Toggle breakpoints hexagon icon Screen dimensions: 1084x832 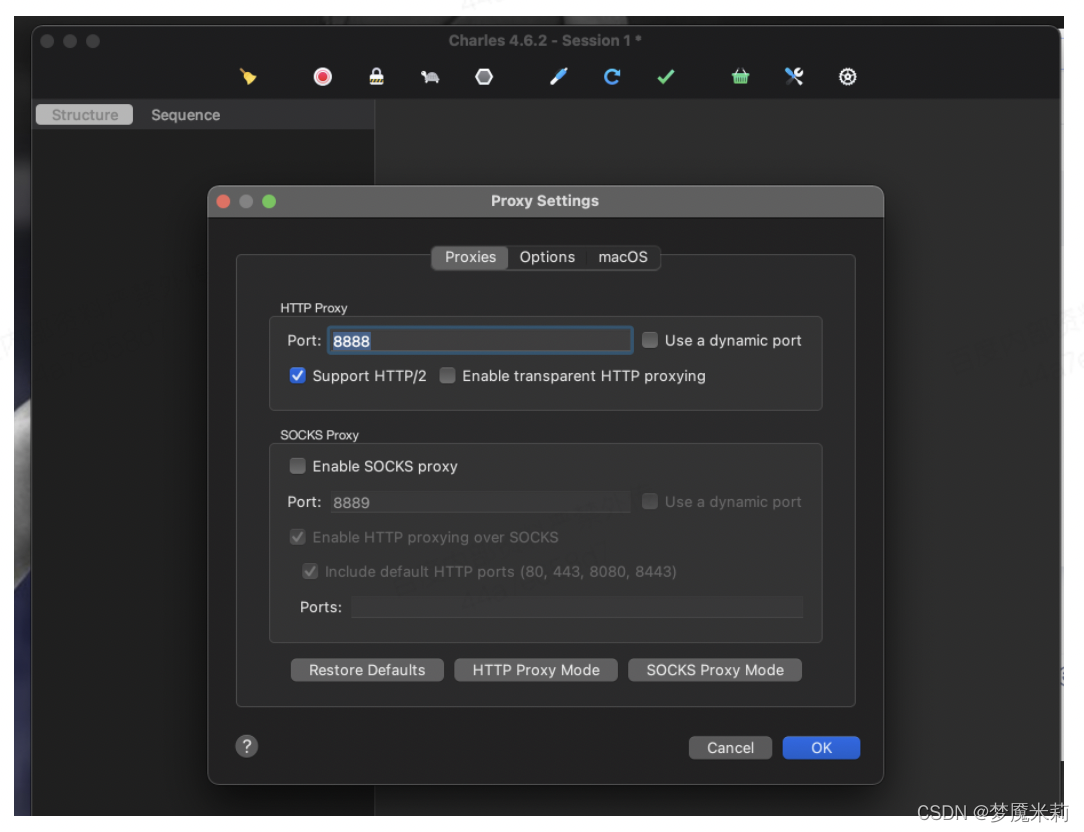point(484,76)
